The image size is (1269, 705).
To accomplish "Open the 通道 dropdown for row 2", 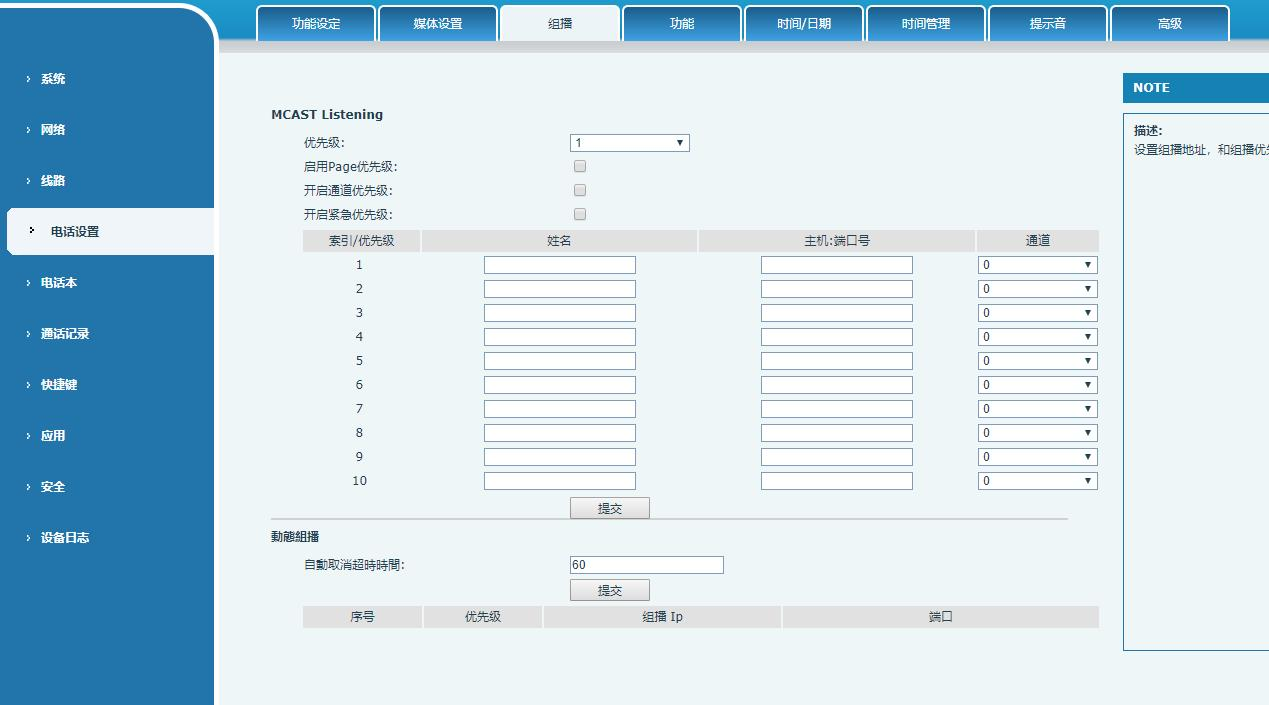I will click(1038, 289).
